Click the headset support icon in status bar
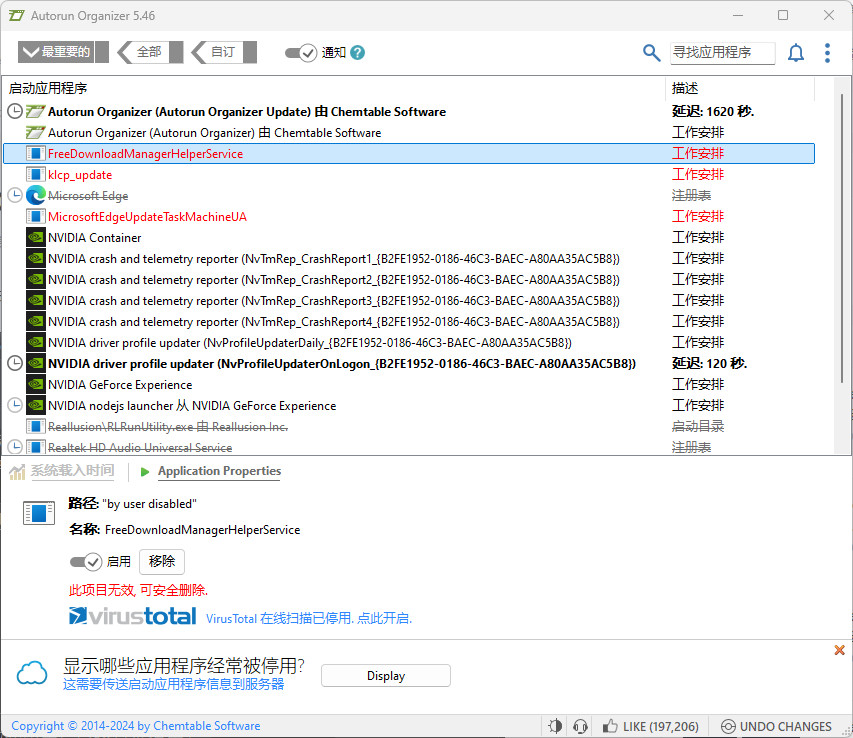Screen dimensions: 853x738 tap(580, 726)
